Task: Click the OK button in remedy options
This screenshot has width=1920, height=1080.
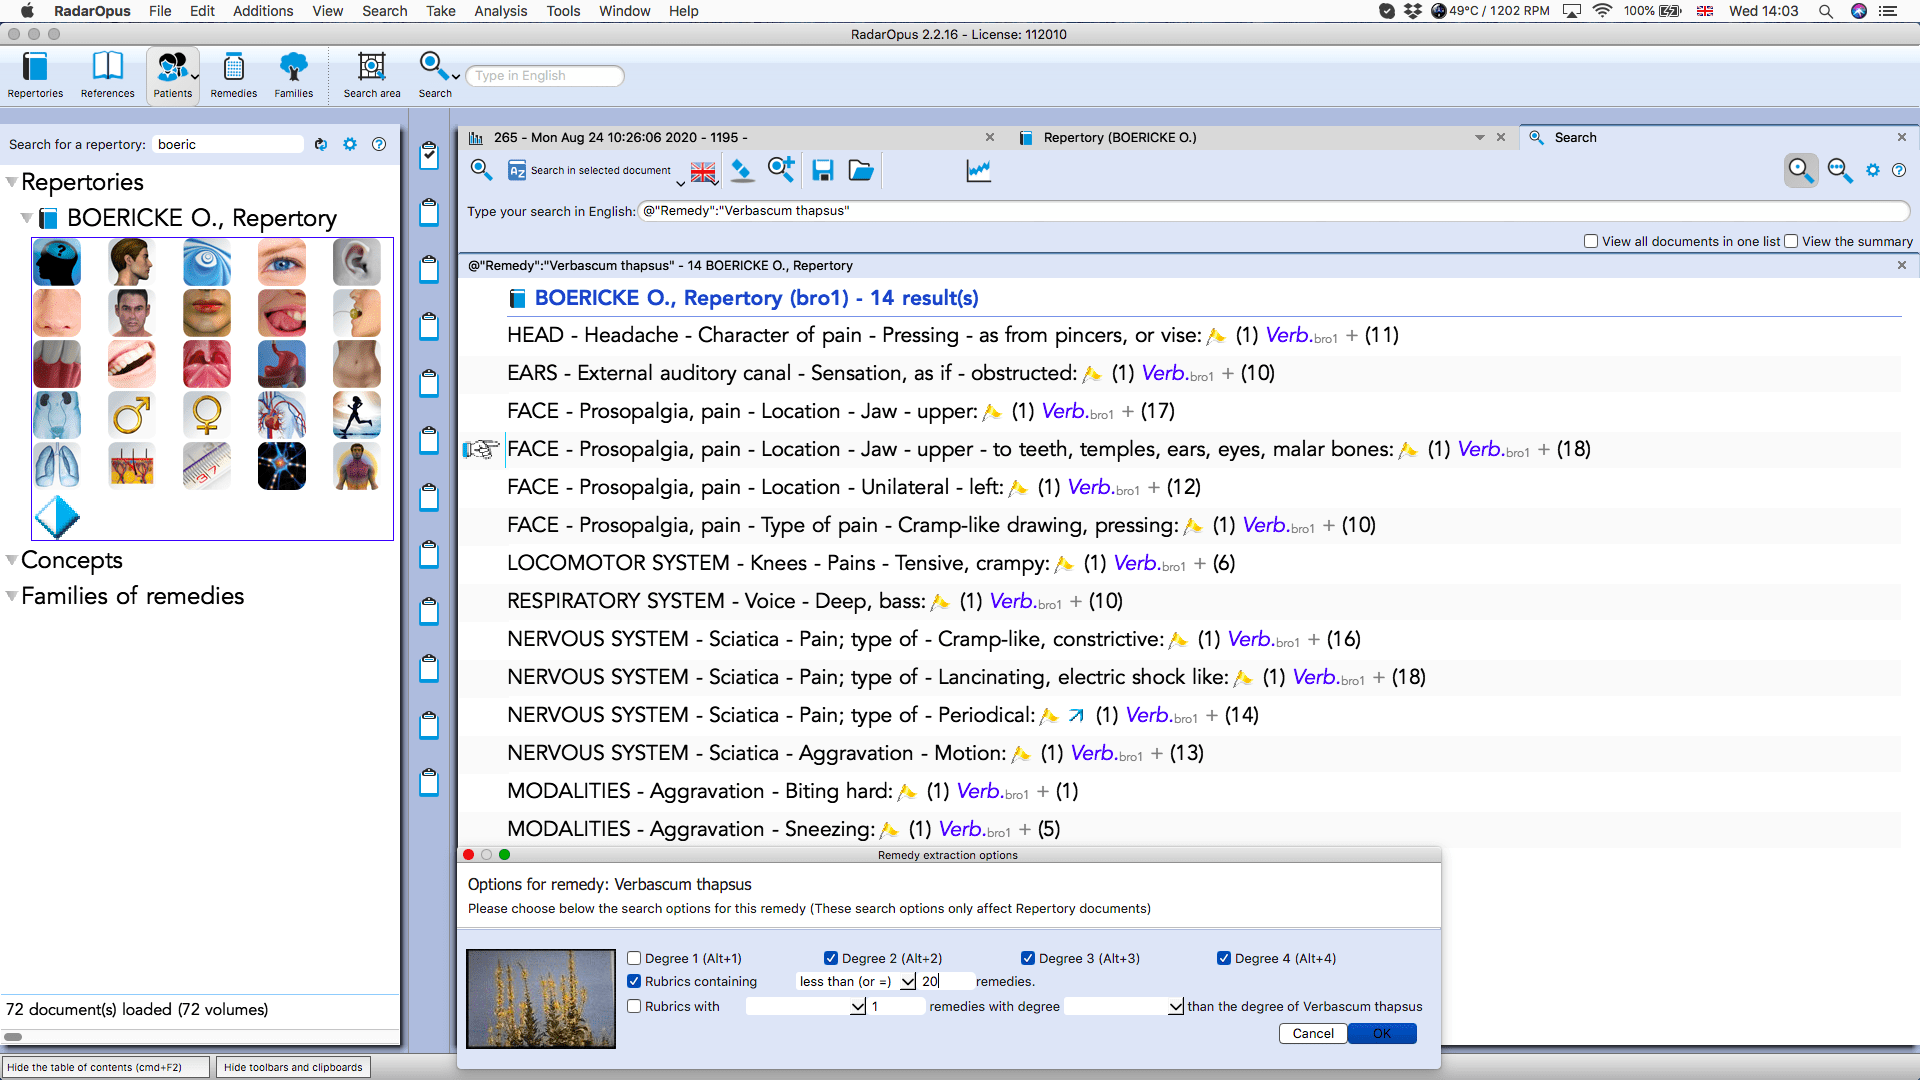Action: (1382, 1034)
